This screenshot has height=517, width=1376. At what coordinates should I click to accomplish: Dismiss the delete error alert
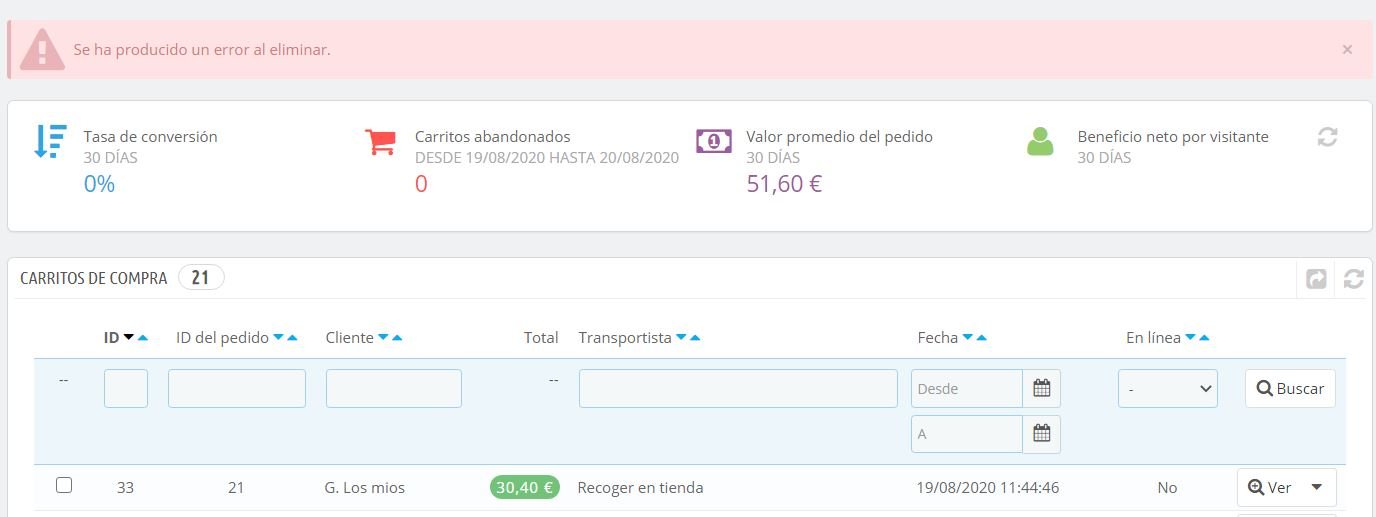(1347, 49)
